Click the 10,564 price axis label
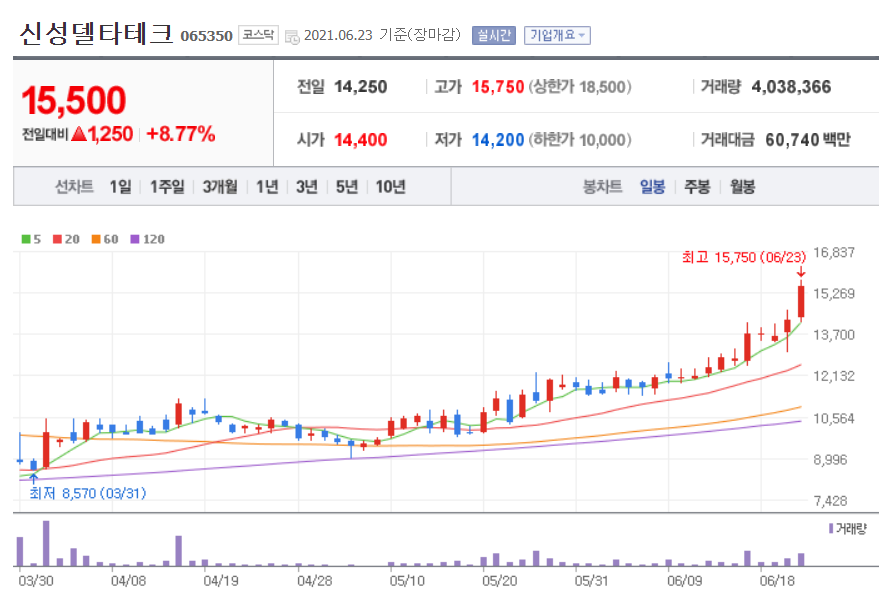Screen dimensions: 879x598 834,419
